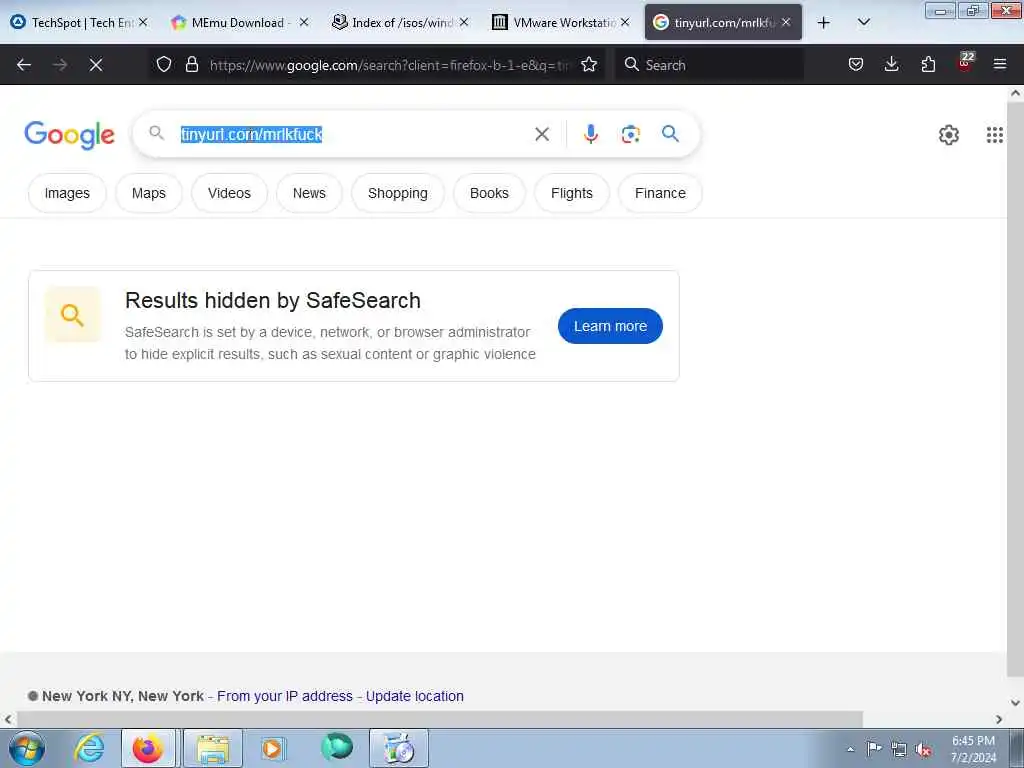Clear the Google search box text
This screenshot has width=1024, height=768.
[x=542, y=135]
